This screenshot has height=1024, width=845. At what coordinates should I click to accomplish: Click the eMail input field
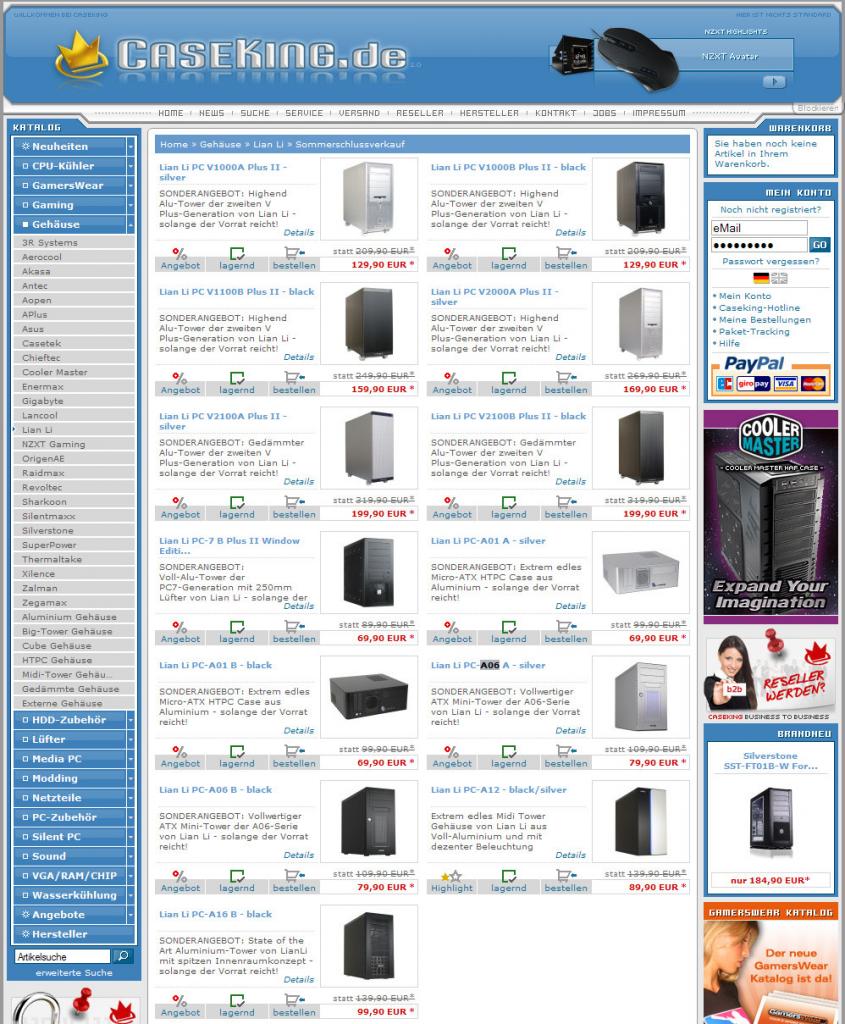[759, 228]
